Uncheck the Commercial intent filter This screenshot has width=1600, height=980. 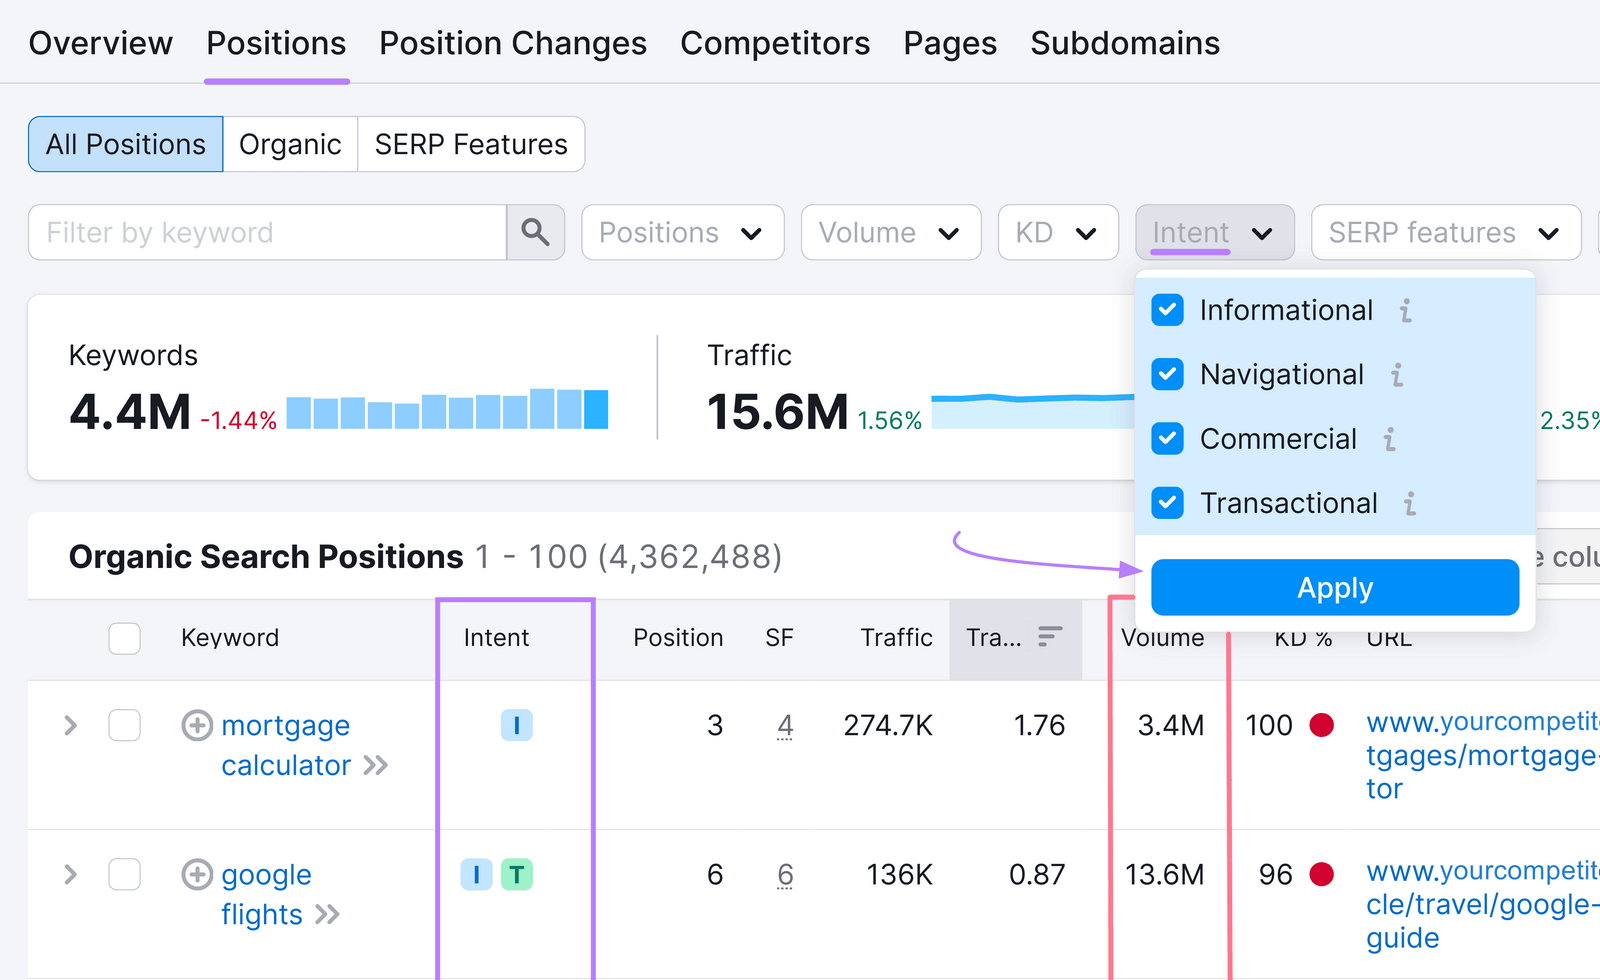1166,438
